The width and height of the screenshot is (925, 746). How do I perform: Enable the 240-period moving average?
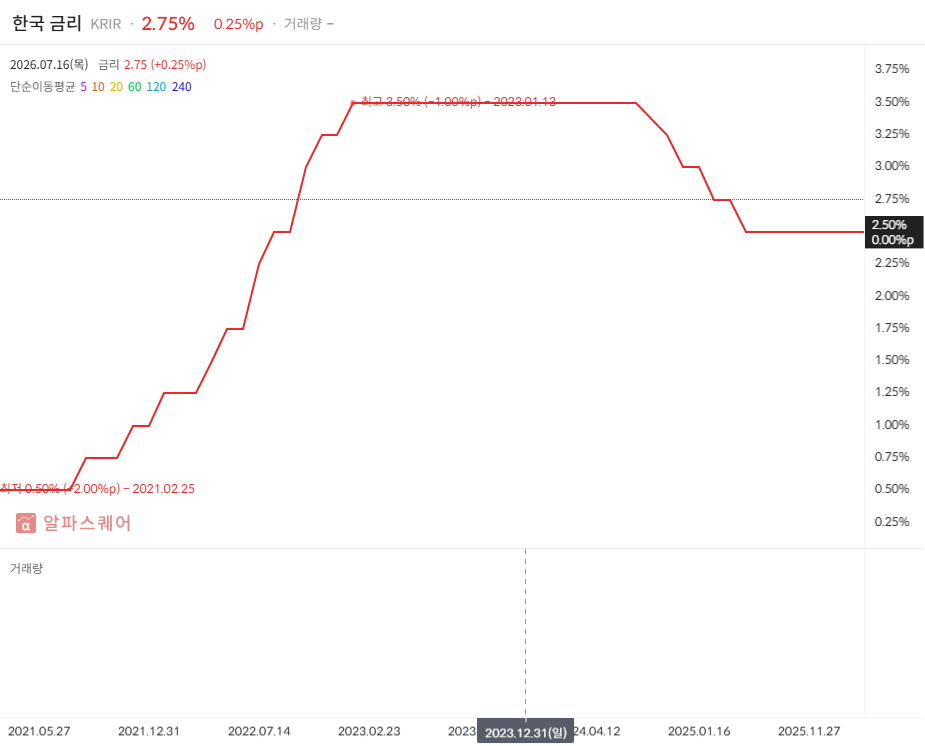pyautogui.click(x=182, y=87)
